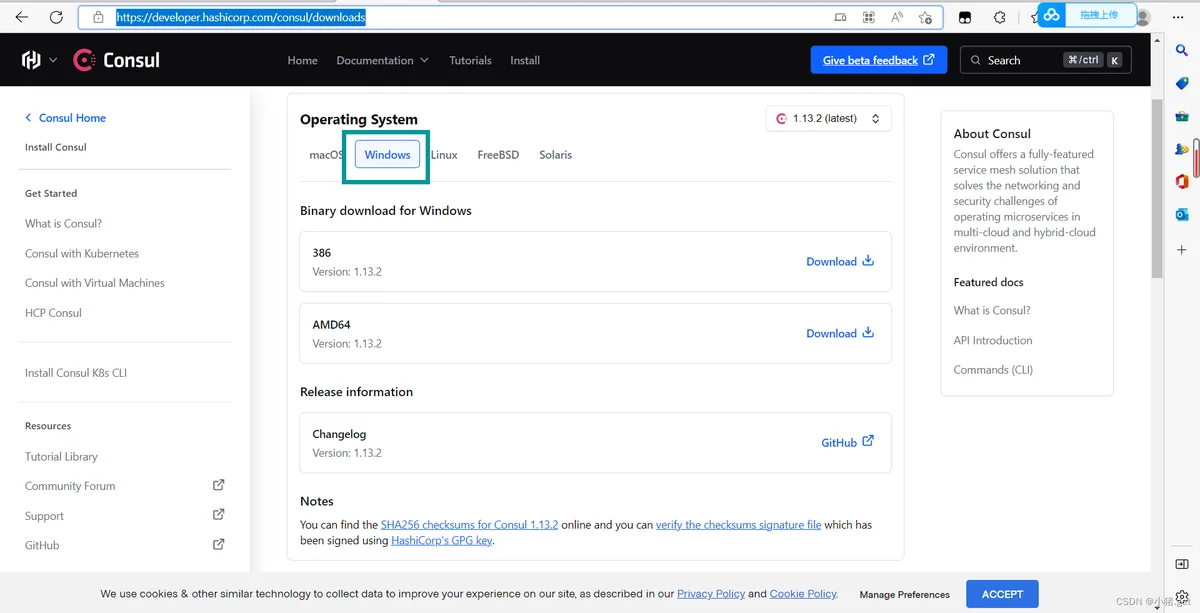Open the 1.13.2 version dropdown
Viewport: 1200px width, 613px height.
click(828, 118)
